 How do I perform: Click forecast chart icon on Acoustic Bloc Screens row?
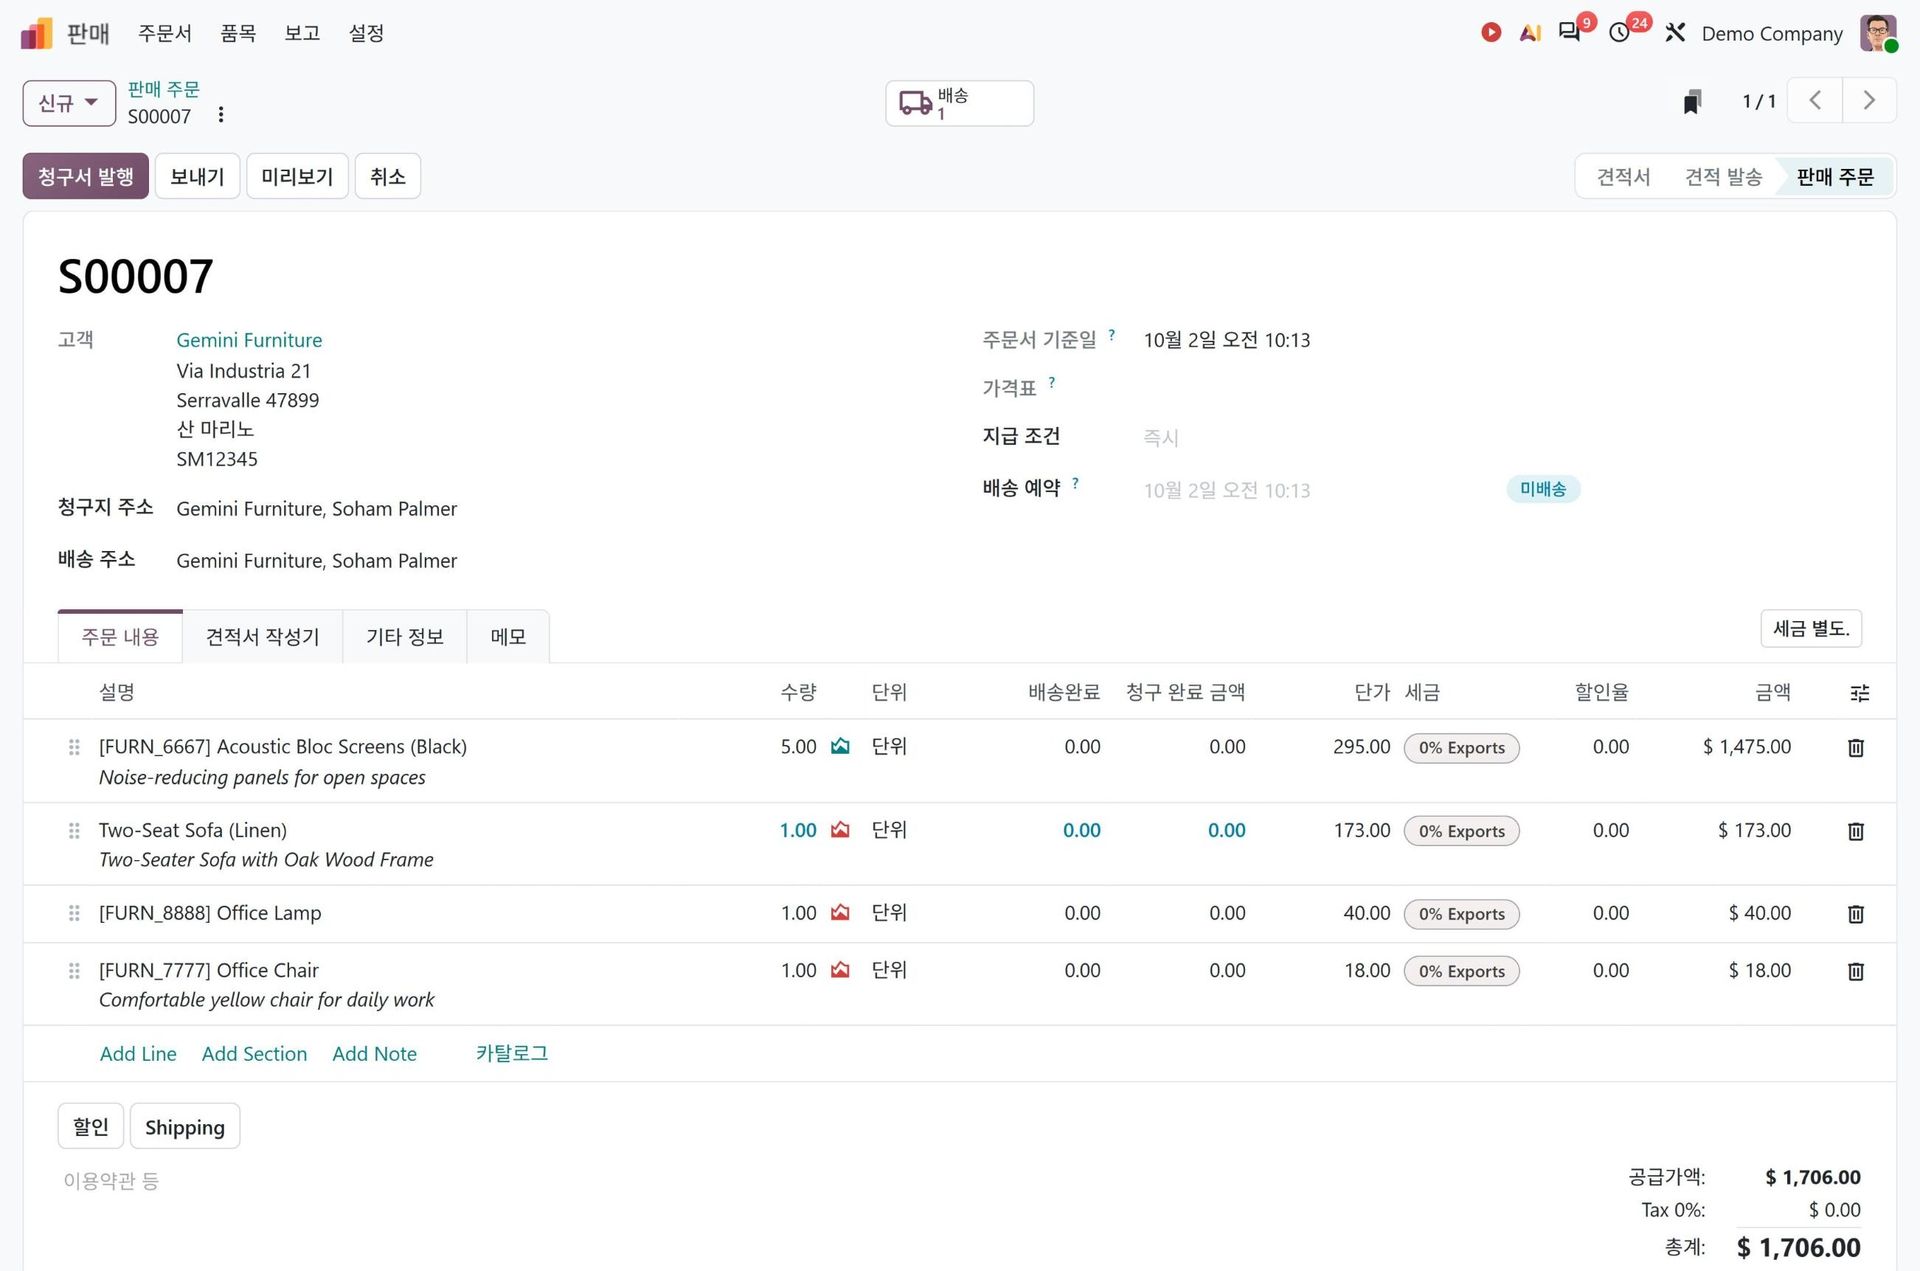pos(840,746)
